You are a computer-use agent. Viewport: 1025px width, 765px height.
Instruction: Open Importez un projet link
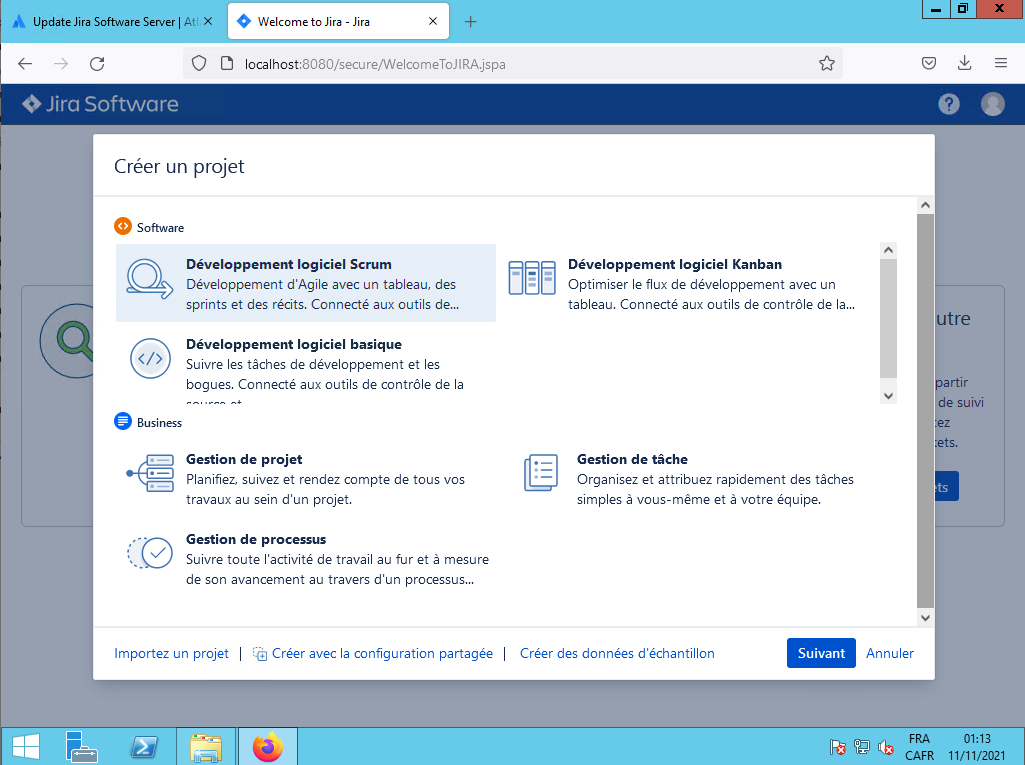pos(171,653)
